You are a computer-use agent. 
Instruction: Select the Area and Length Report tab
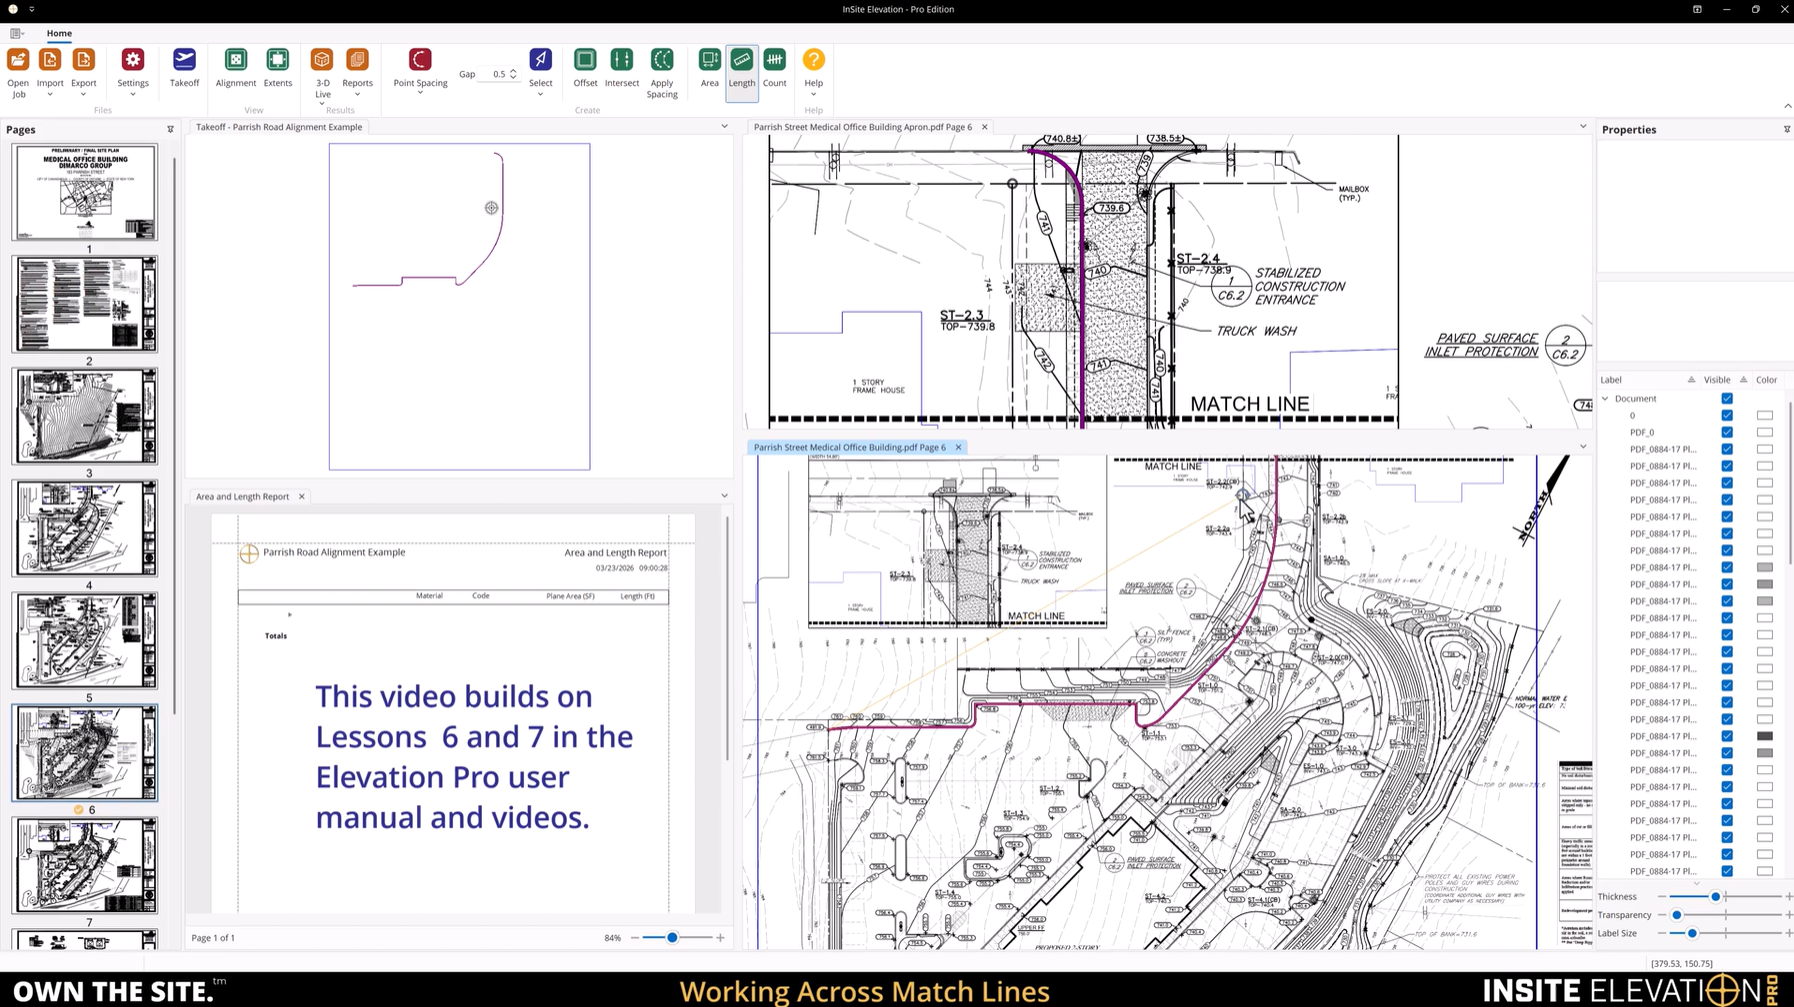point(242,496)
